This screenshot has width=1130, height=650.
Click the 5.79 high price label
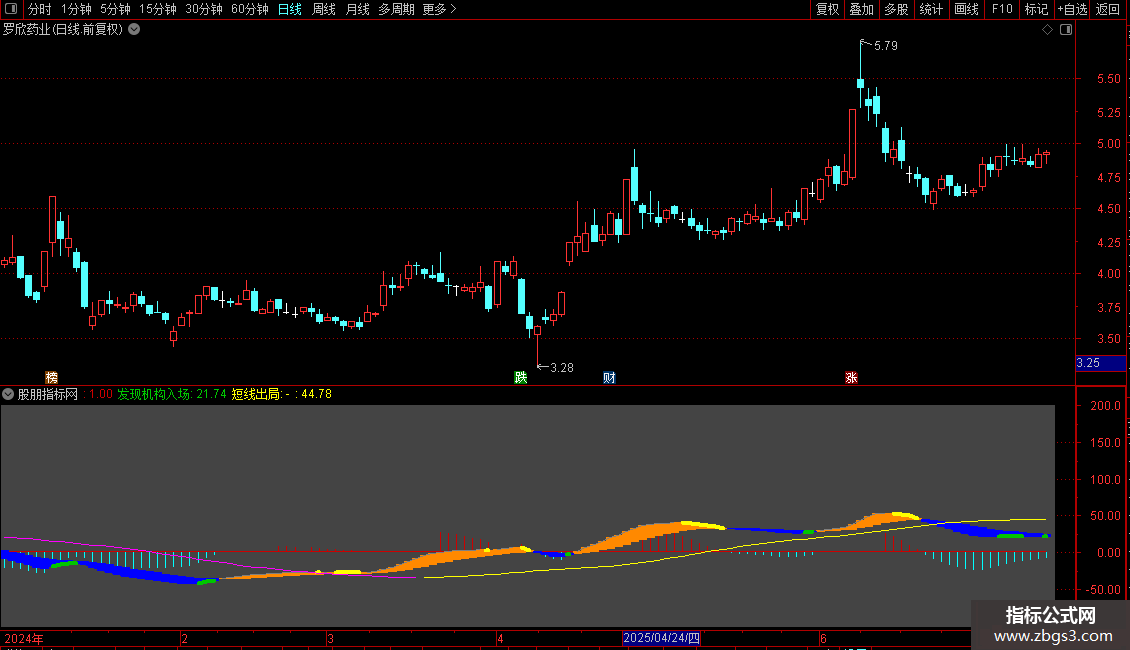[886, 45]
